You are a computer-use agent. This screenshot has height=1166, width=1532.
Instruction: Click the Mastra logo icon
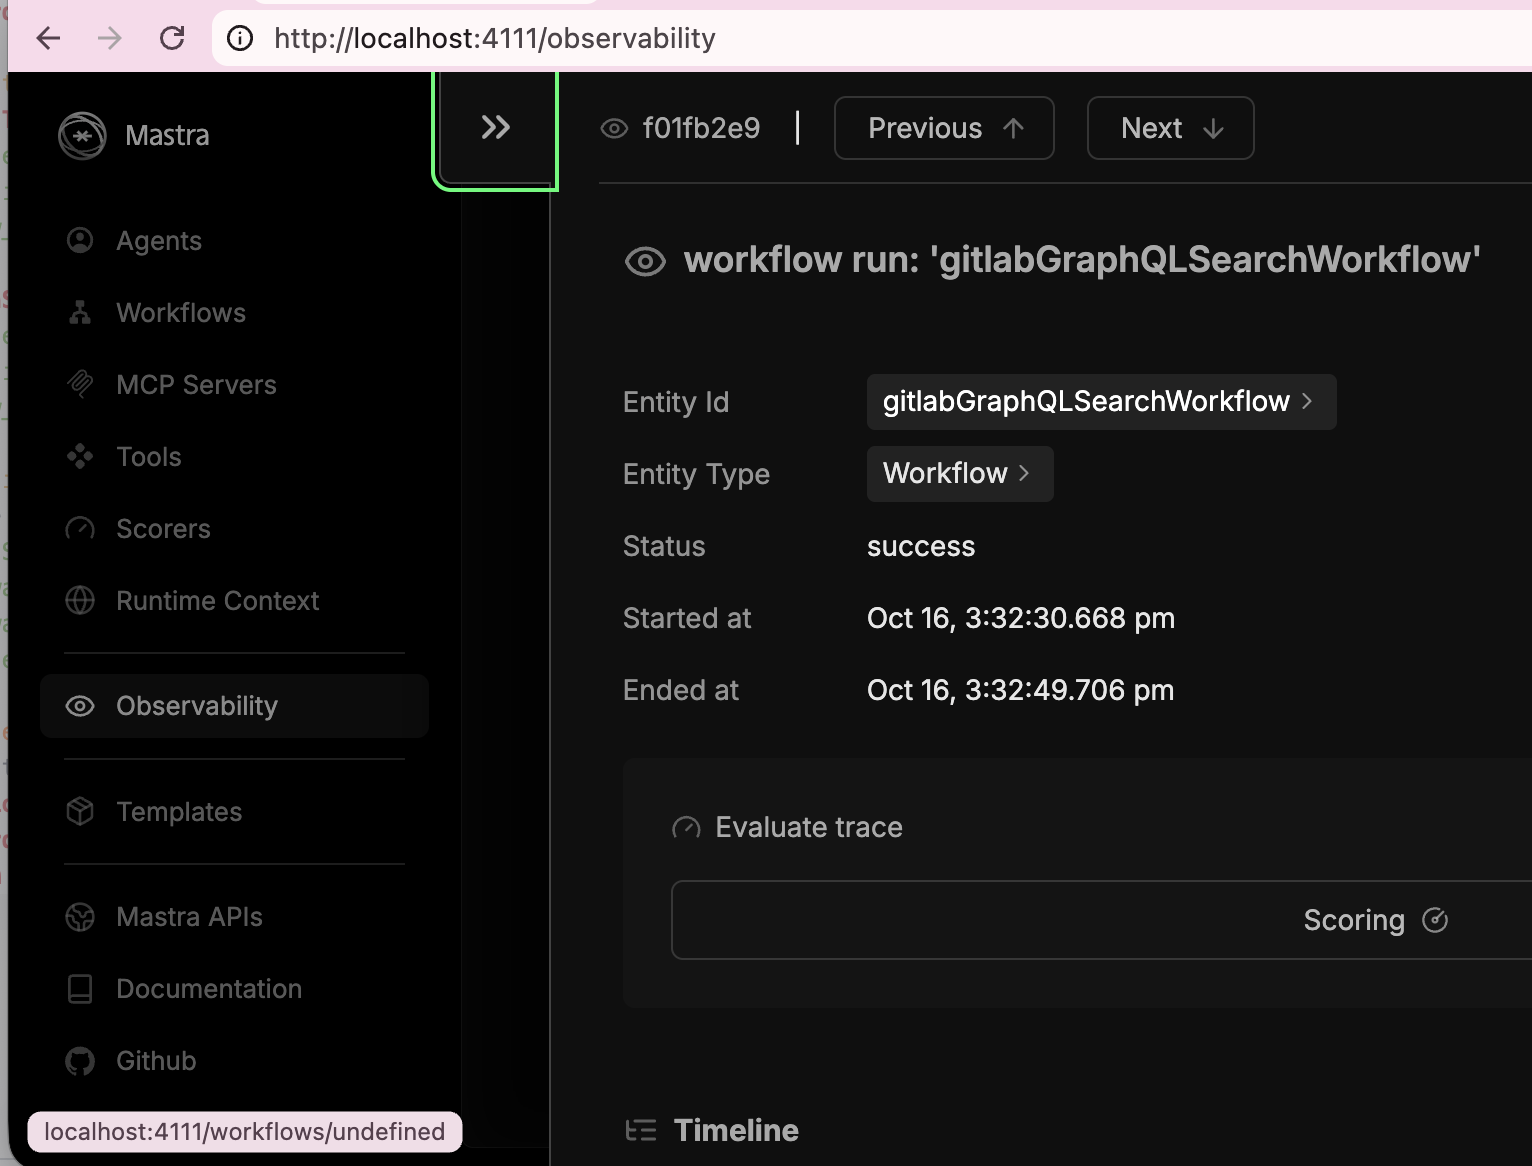point(82,136)
